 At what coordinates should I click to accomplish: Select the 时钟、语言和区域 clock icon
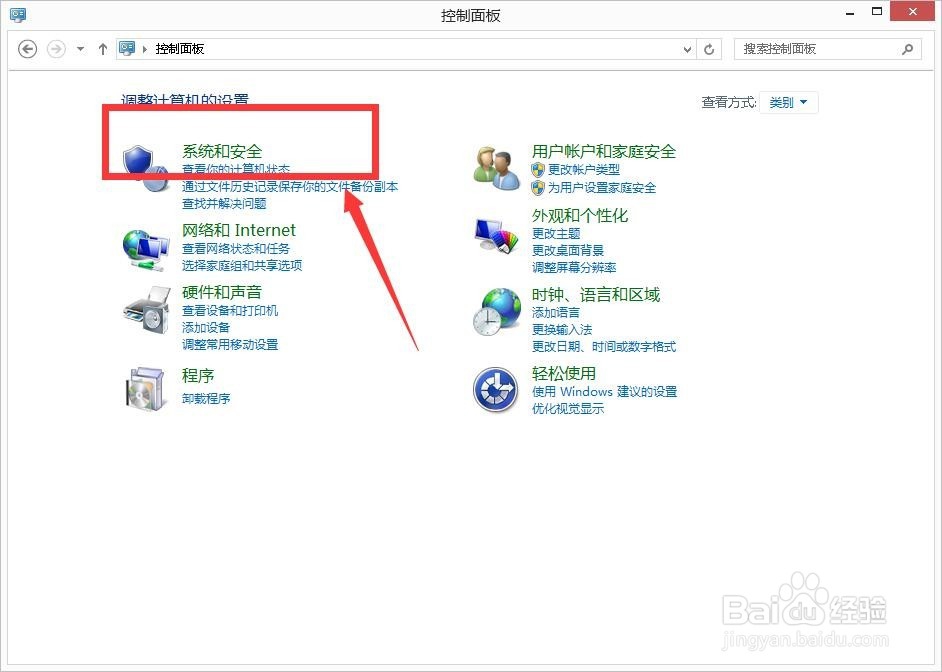pyautogui.click(x=494, y=315)
